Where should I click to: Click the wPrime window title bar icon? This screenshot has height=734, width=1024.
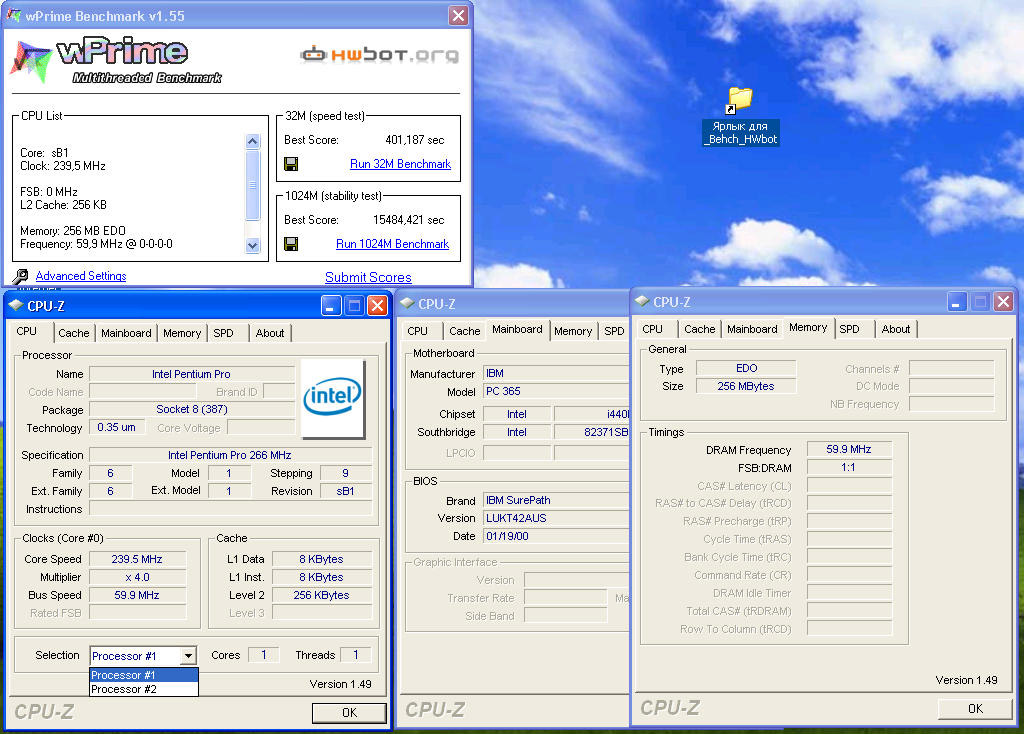(x=13, y=15)
